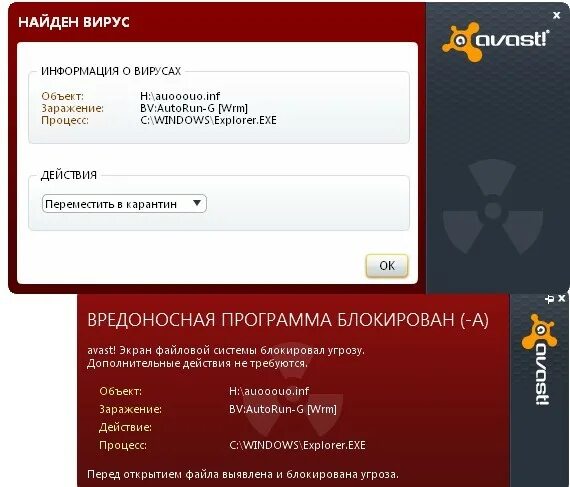Viewport: 570px width, 487px height.
Task: Click object path 'H:\auoouo.inf' in the popup
Action: point(269,391)
